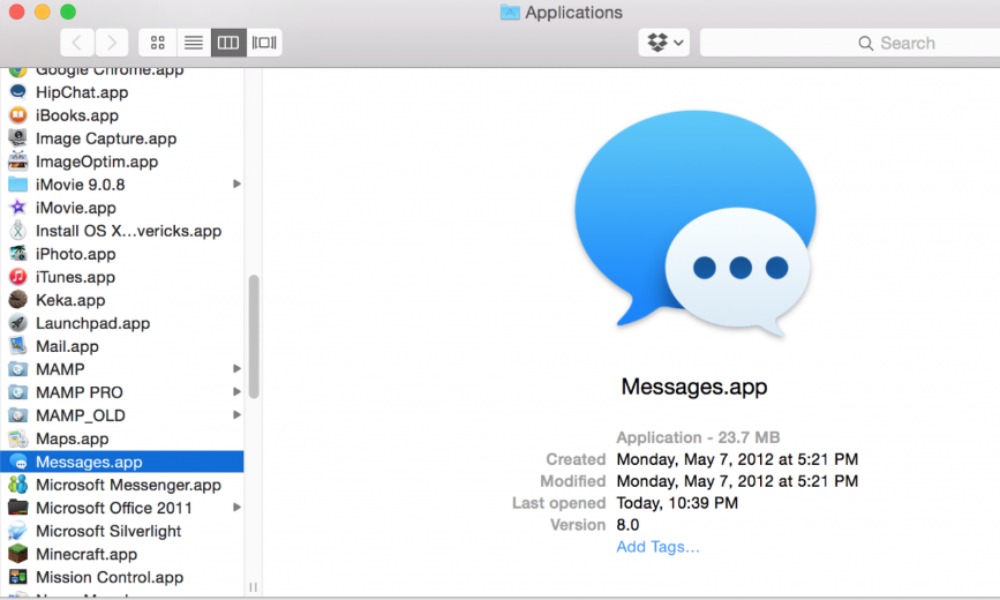The width and height of the screenshot is (1000, 600).
Task: Select Keka.app row
Action: tap(122, 300)
